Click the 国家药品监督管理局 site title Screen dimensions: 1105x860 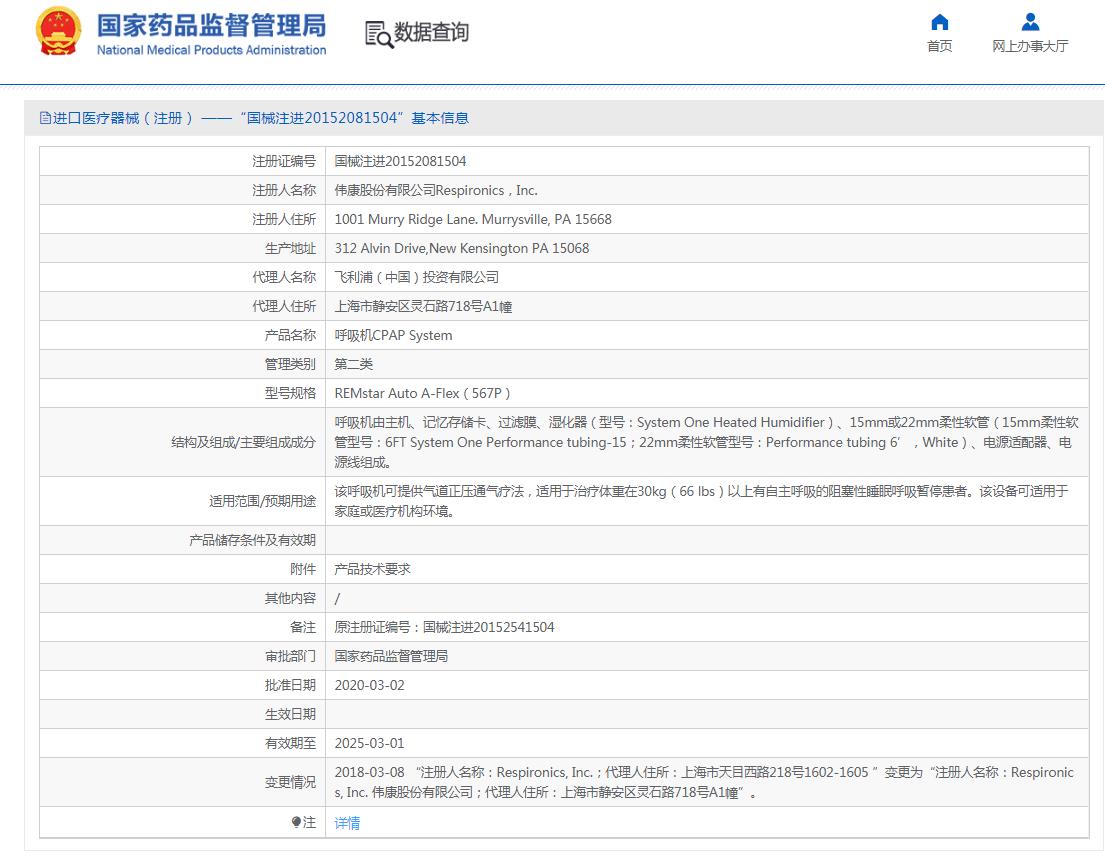tap(211, 24)
